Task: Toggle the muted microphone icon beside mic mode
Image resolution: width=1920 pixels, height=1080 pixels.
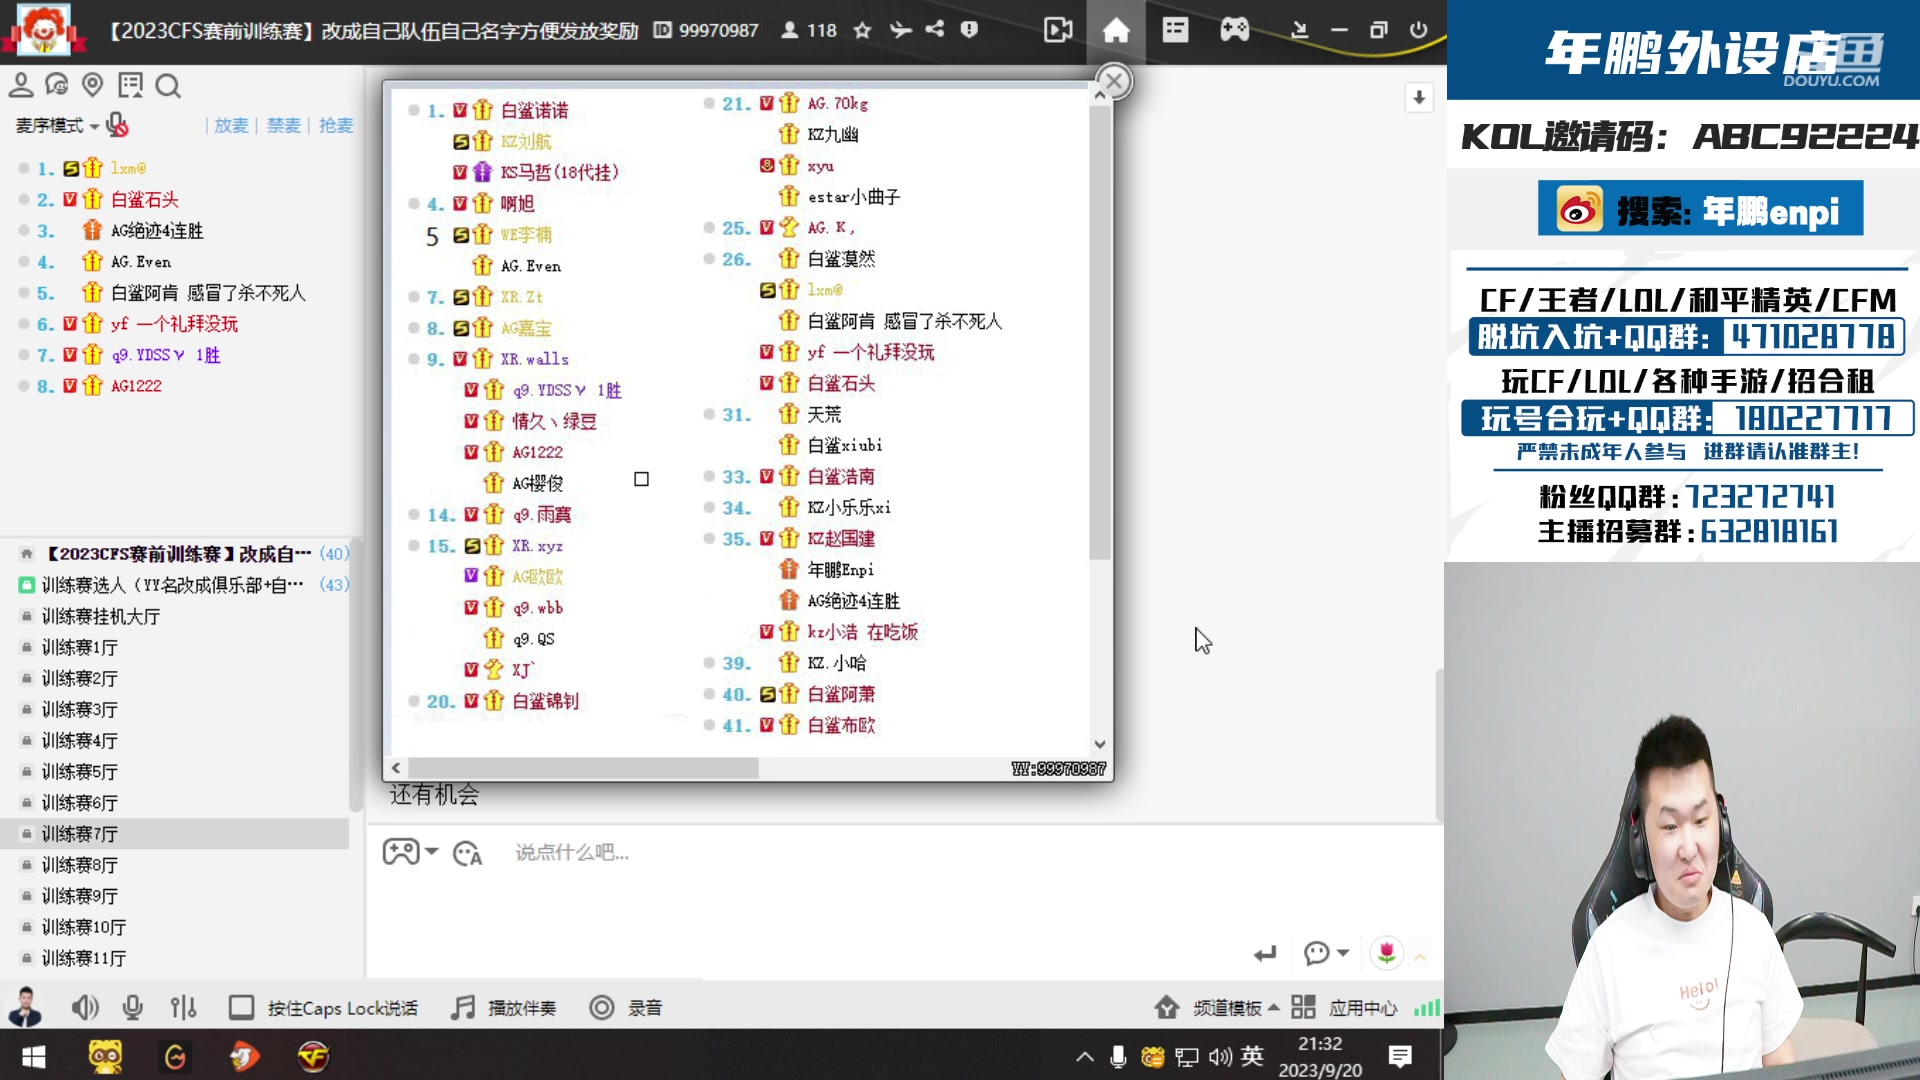Action: point(117,125)
